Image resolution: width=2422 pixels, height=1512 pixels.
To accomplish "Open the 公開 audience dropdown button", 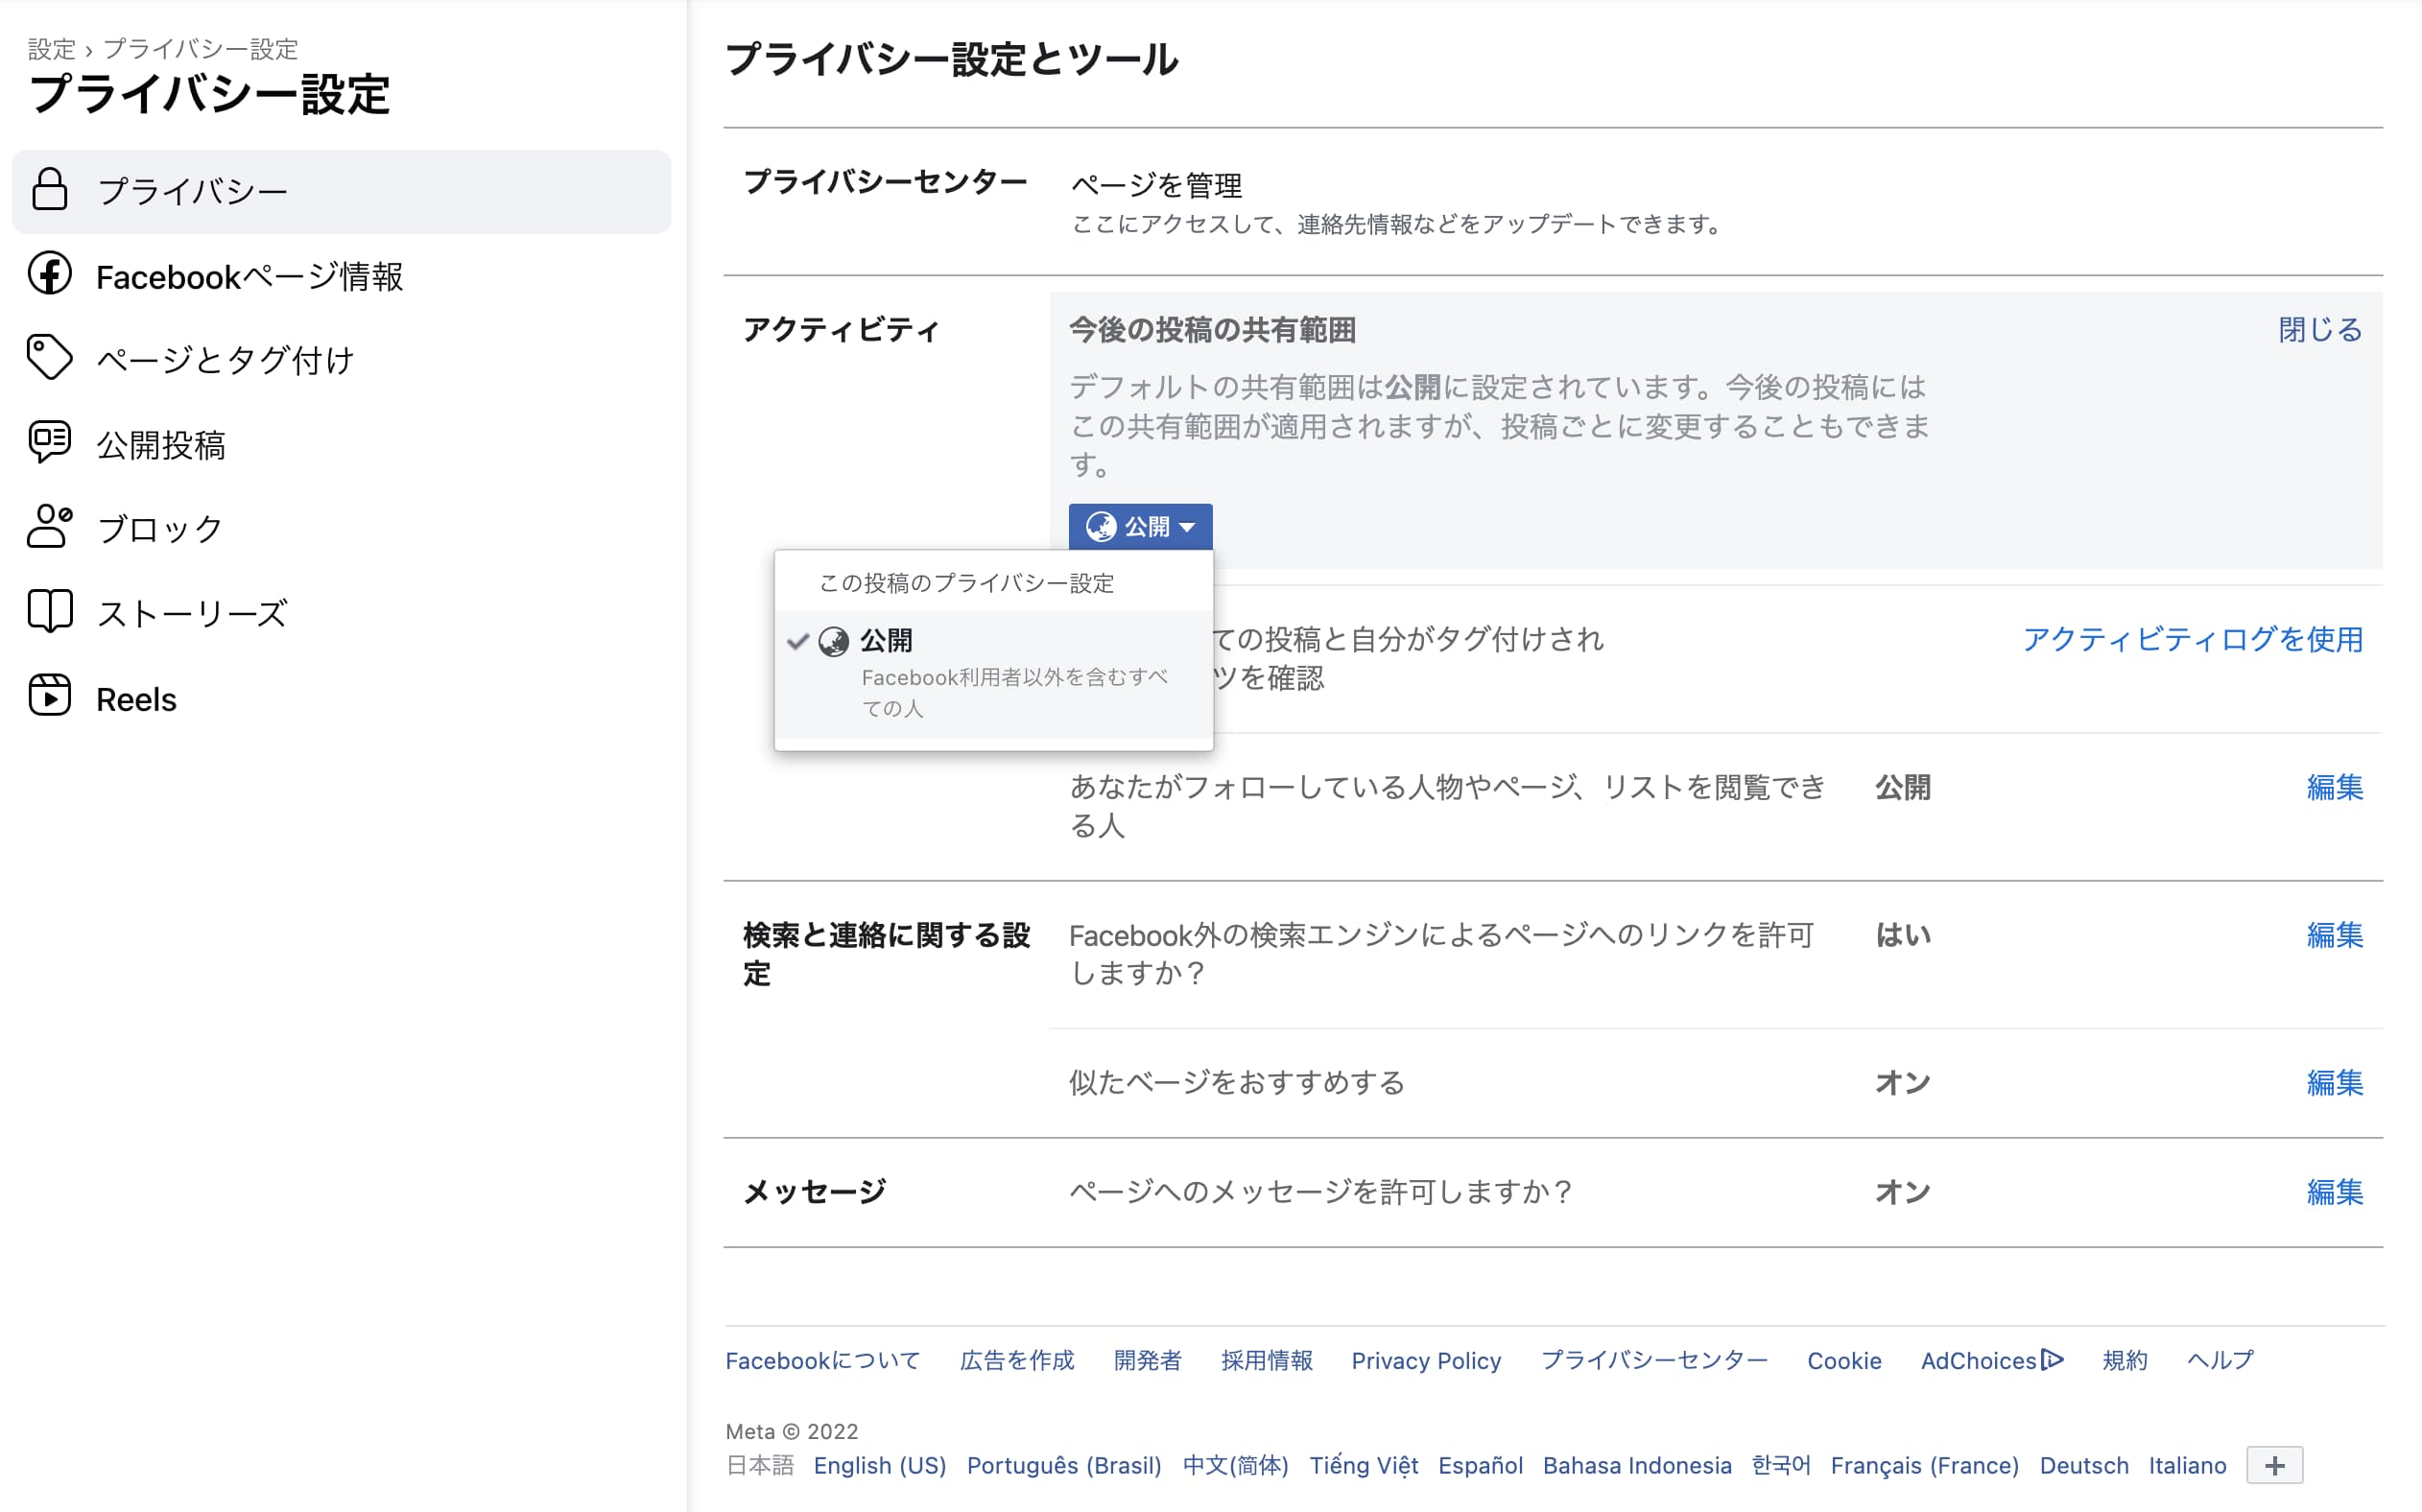I will (1140, 526).
